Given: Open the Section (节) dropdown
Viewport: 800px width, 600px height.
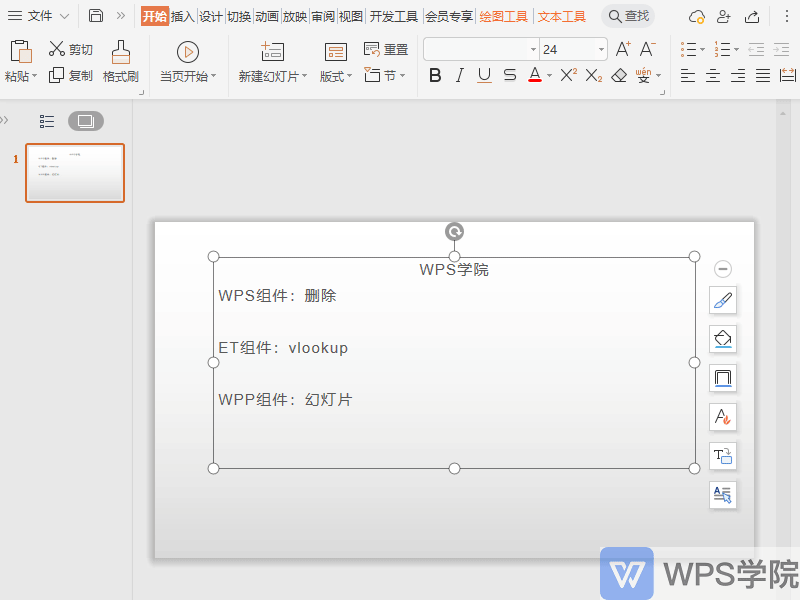Looking at the screenshot, I should pyautogui.click(x=385, y=76).
